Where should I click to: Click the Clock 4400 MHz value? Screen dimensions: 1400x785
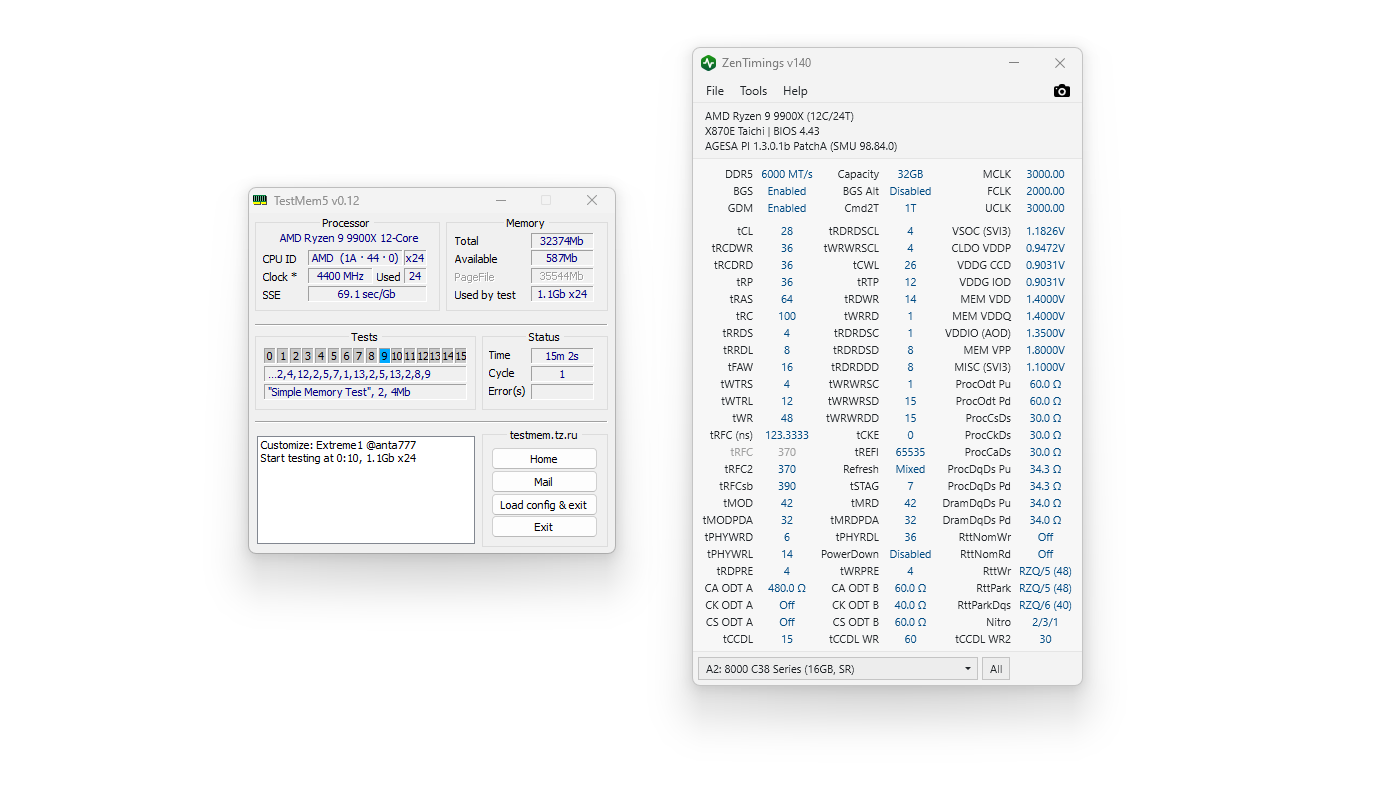tap(340, 277)
